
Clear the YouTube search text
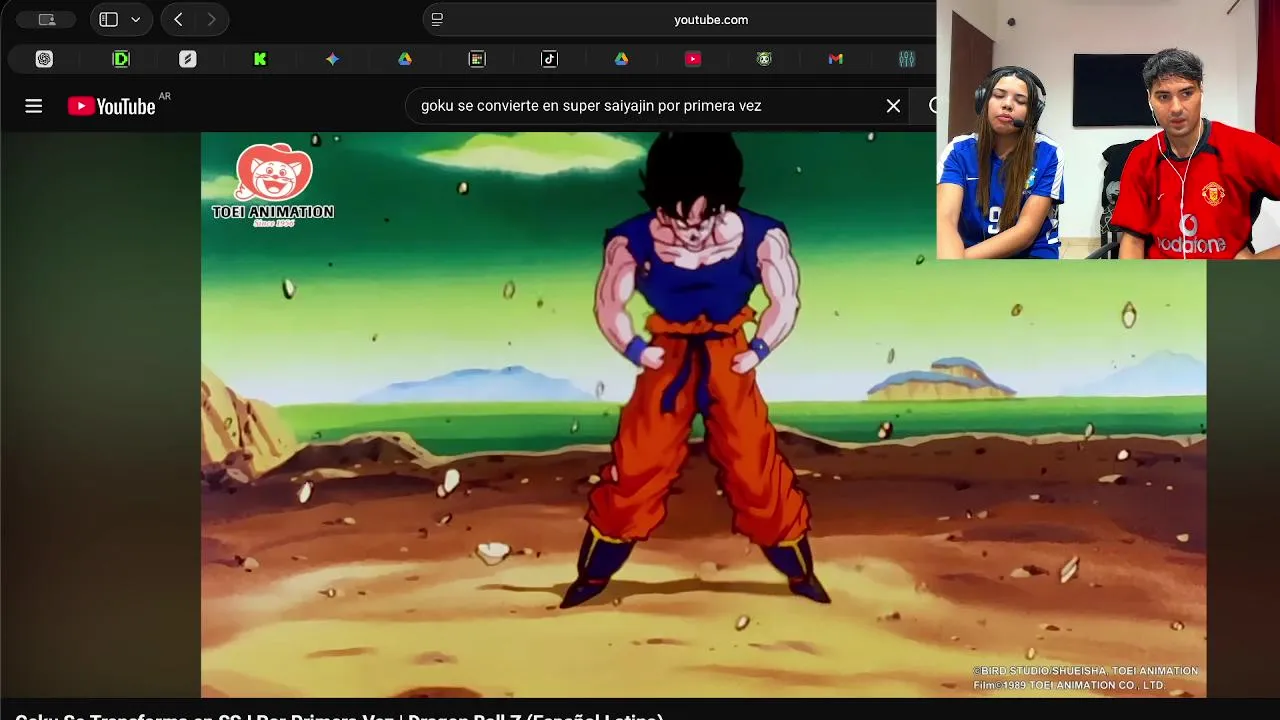tap(893, 106)
